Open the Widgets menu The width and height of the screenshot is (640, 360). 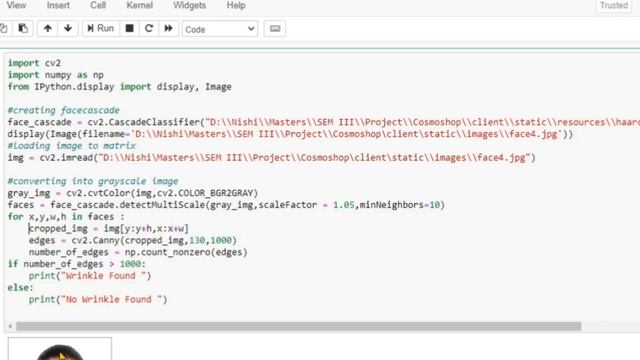pos(189,5)
